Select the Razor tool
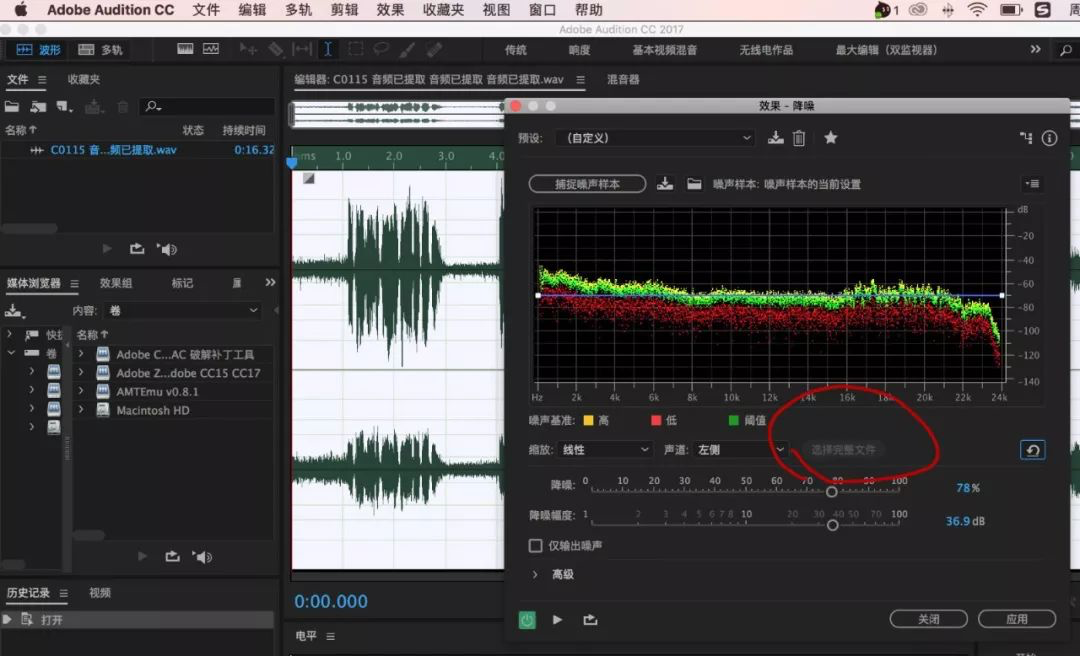 [276, 49]
